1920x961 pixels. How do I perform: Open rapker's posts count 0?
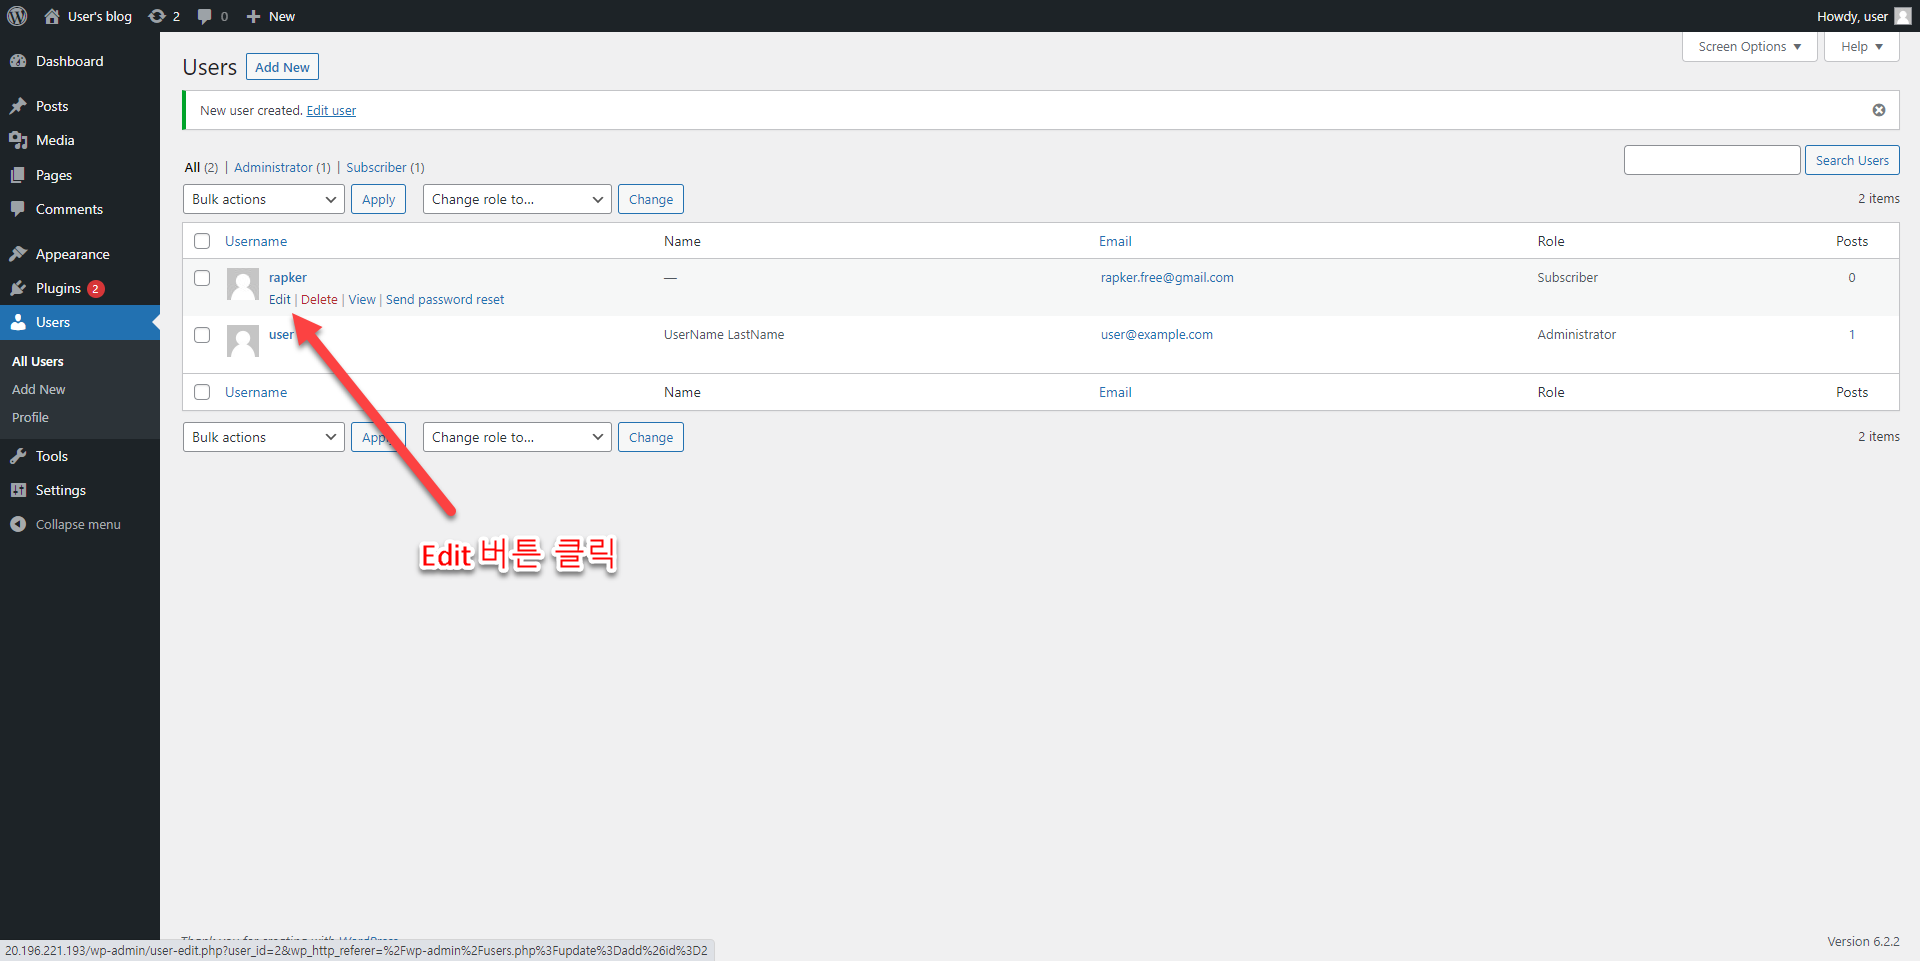(x=1852, y=277)
